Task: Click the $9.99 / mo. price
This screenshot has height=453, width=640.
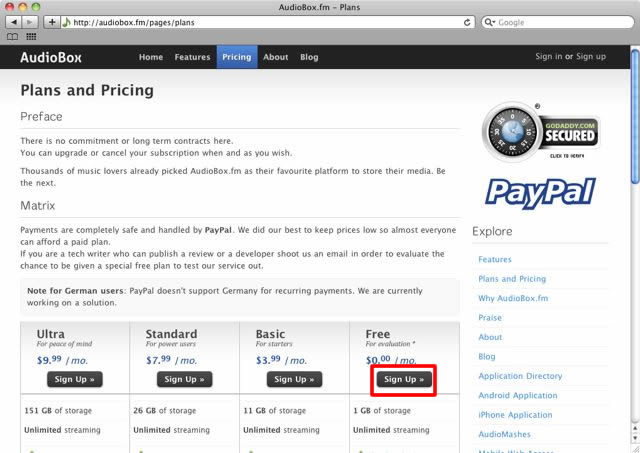Action: (62, 360)
